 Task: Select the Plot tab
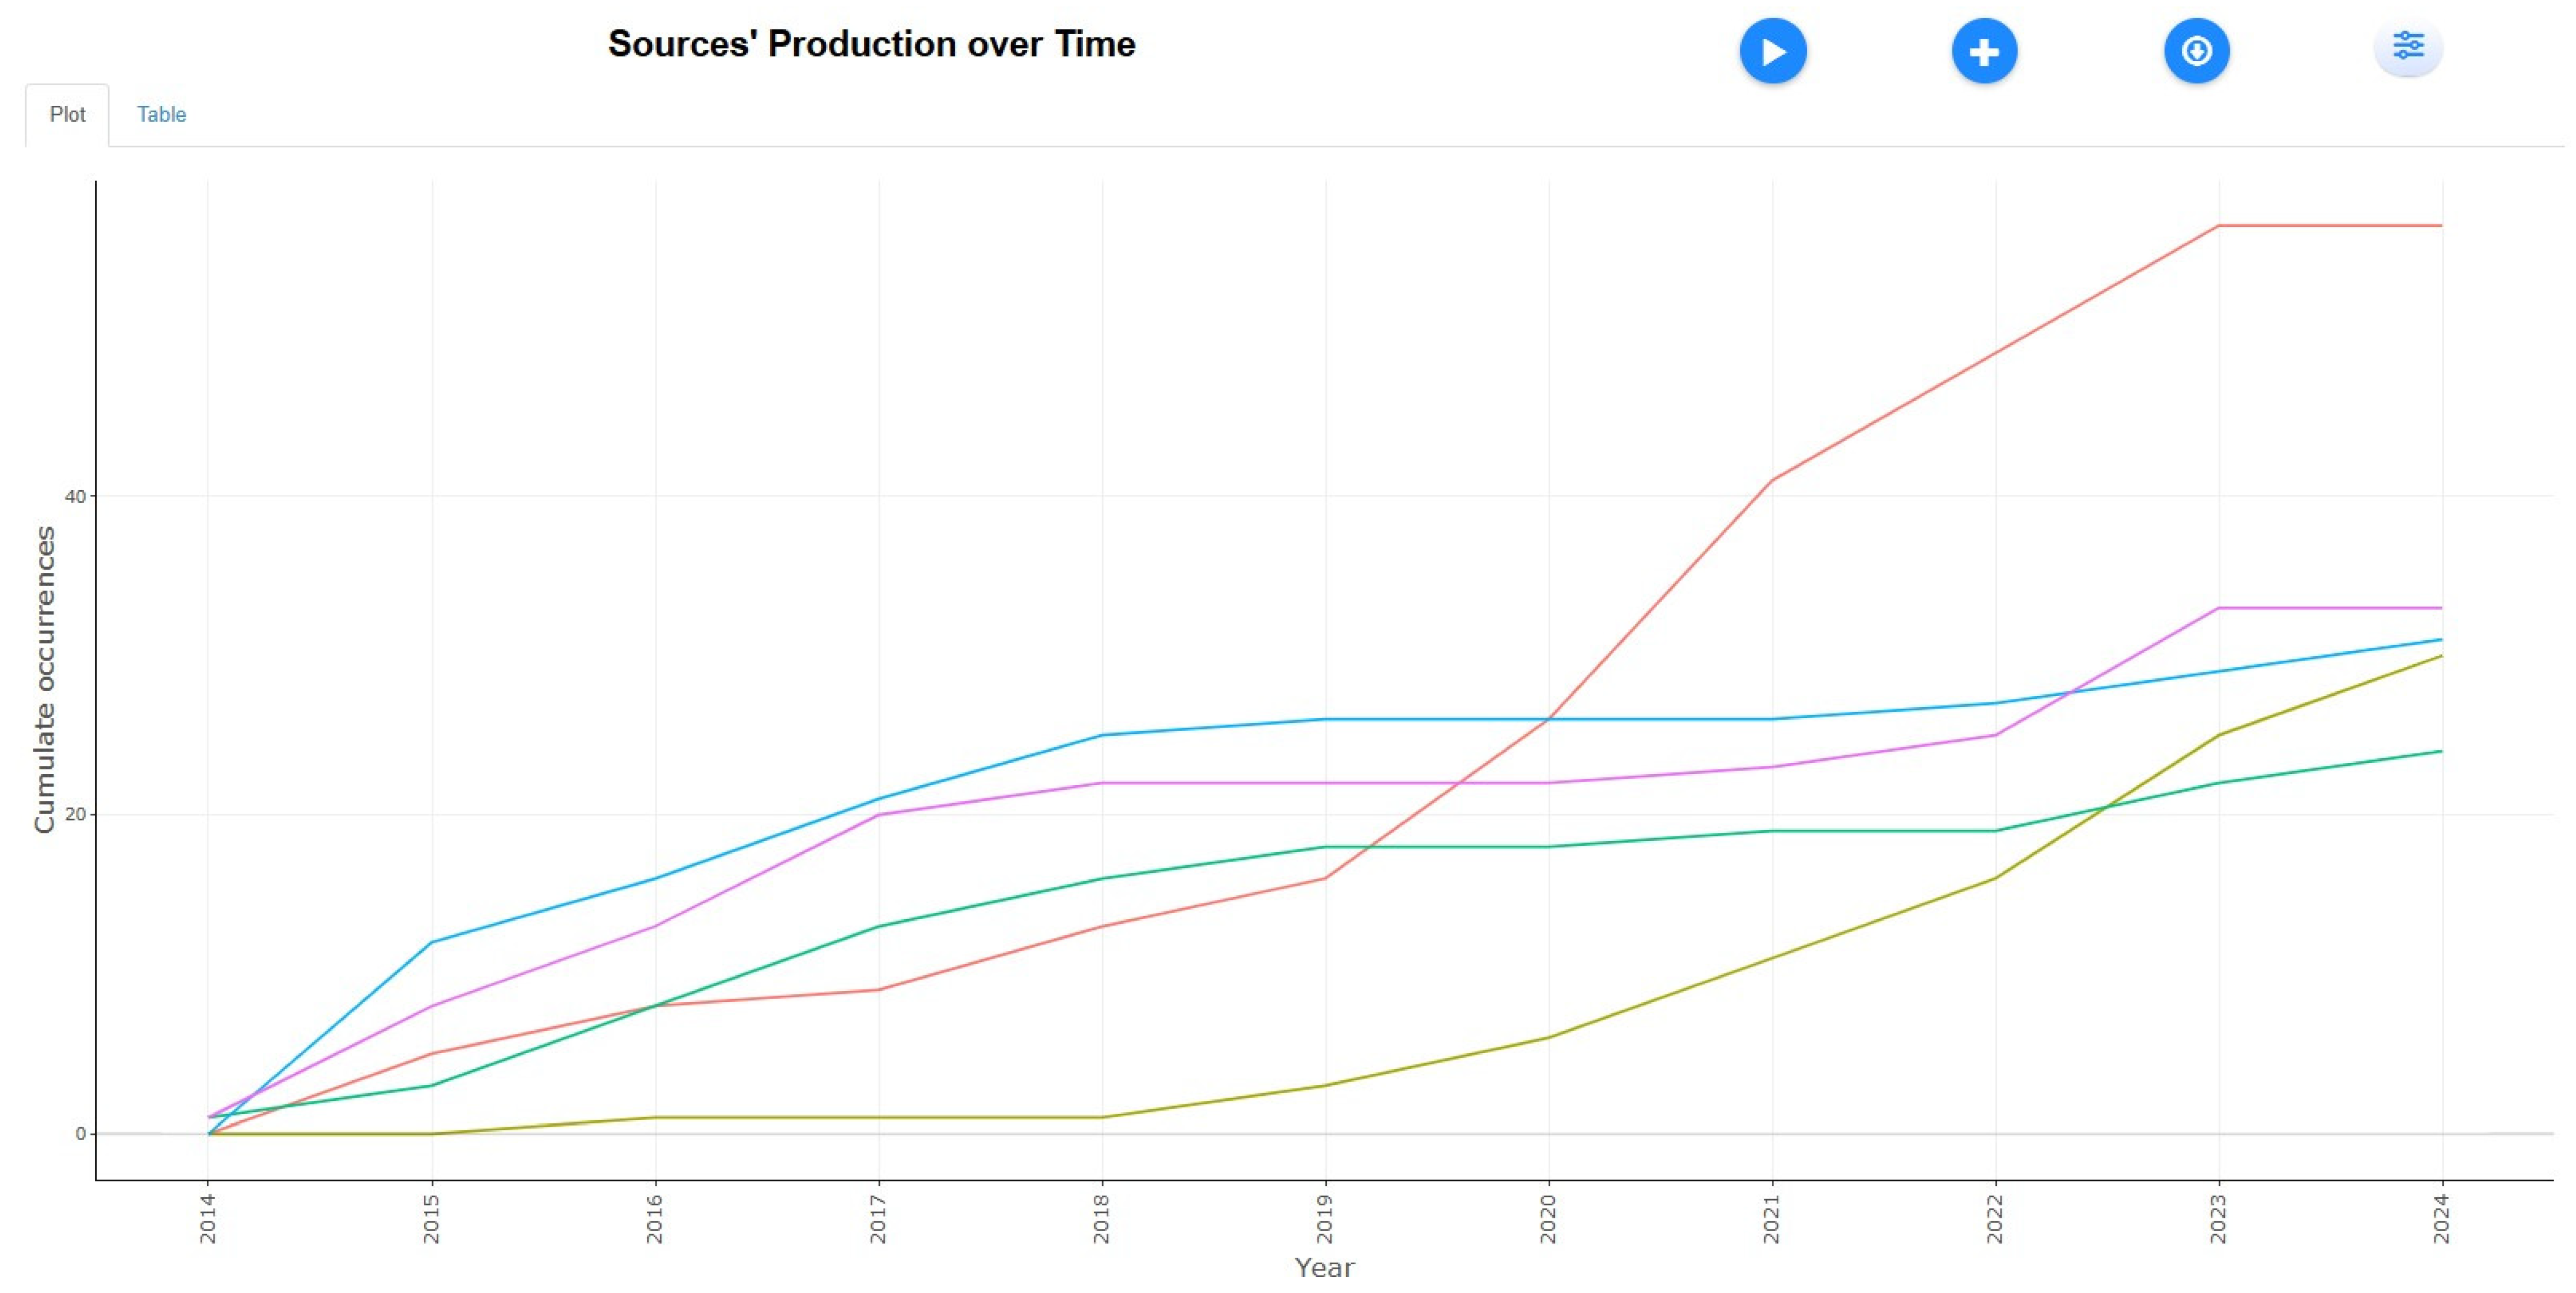click(67, 114)
